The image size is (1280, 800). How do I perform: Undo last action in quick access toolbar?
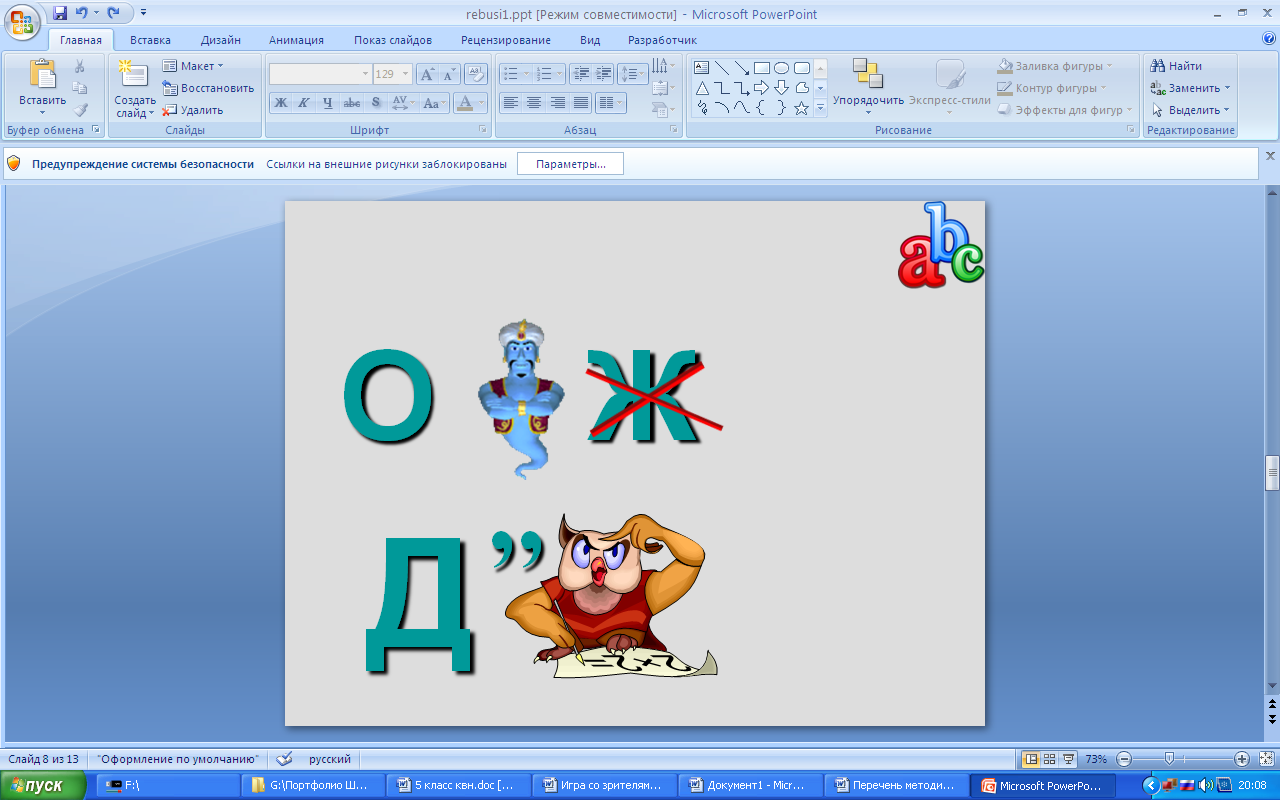point(81,14)
